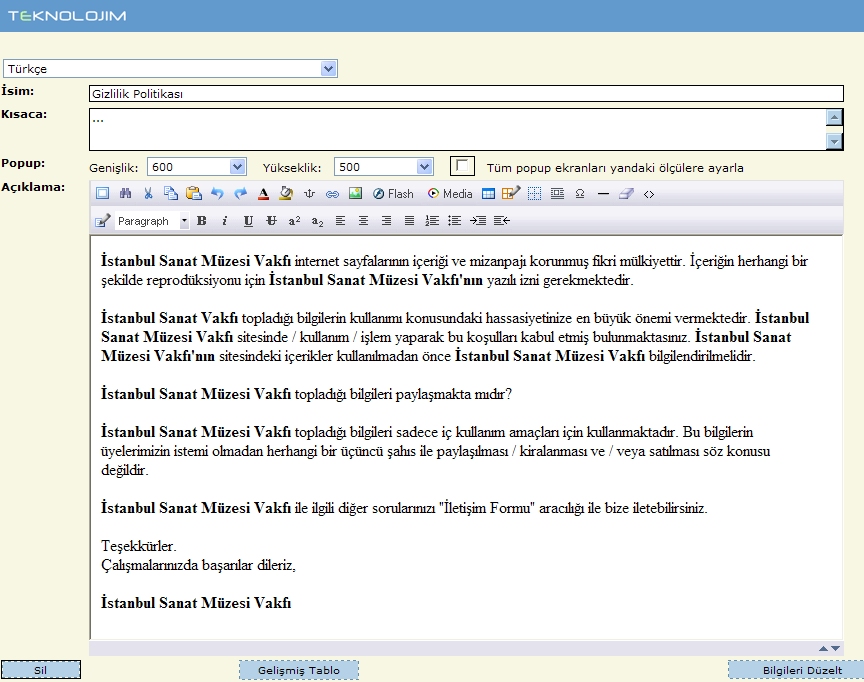Screen dimensions: 864x682
Task: Switch to HTML source view
Action: [649, 193]
